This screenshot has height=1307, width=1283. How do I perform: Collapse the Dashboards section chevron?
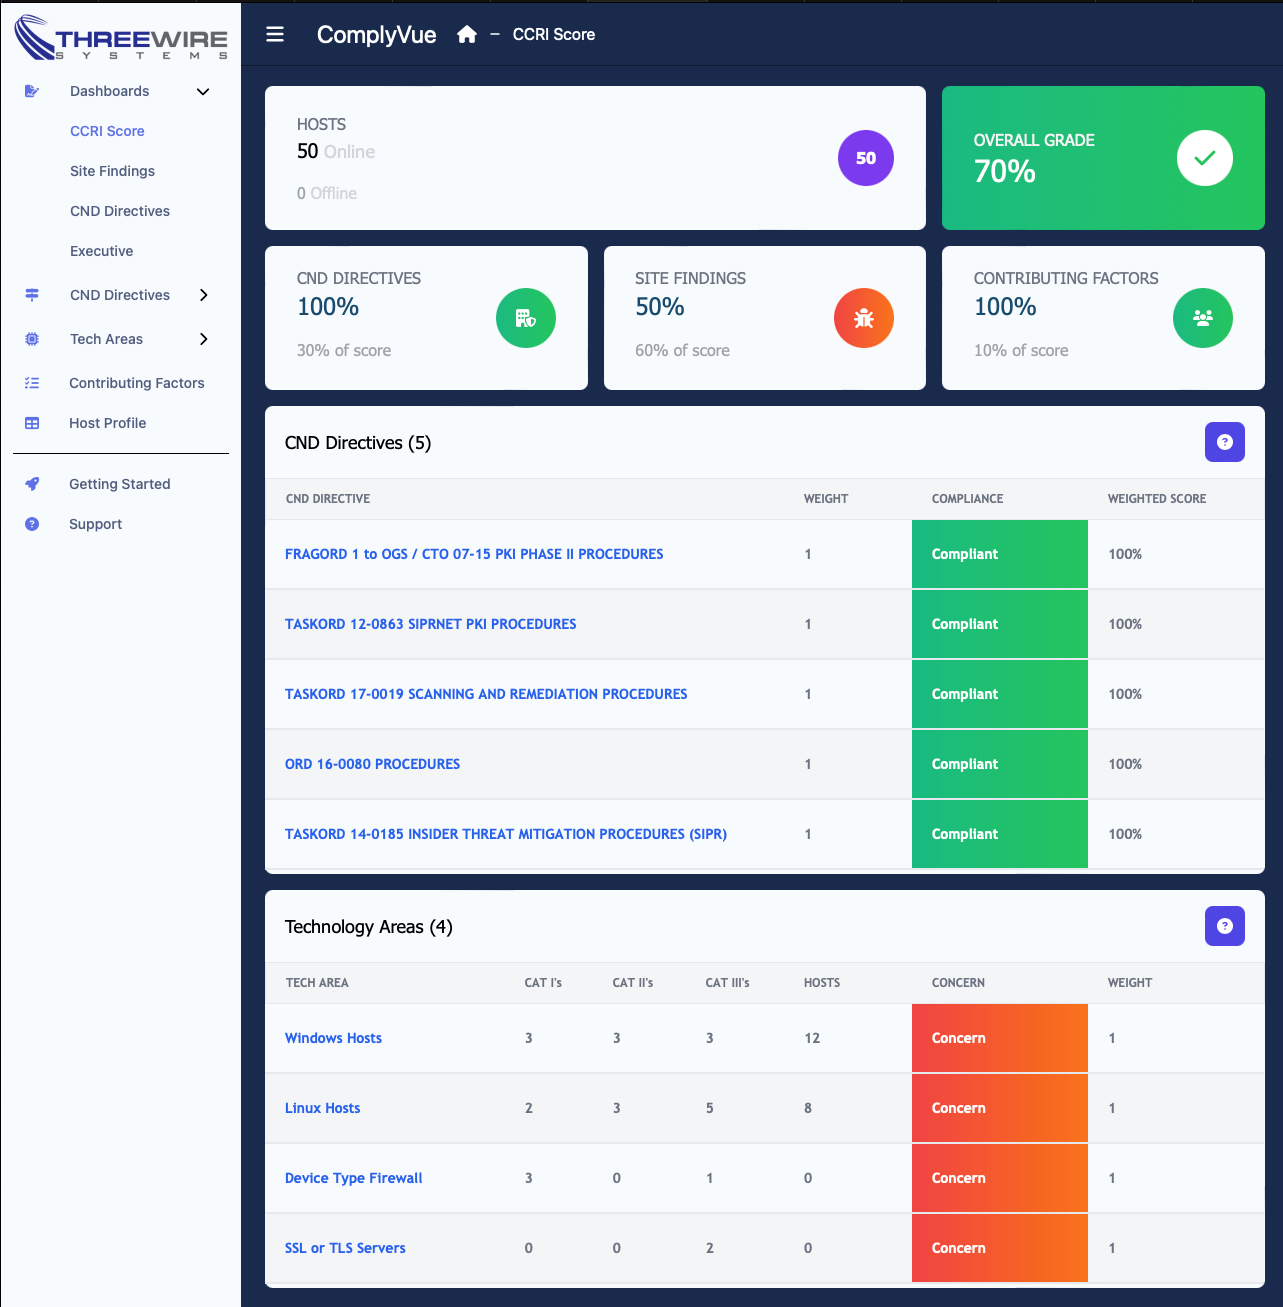click(x=203, y=91)
